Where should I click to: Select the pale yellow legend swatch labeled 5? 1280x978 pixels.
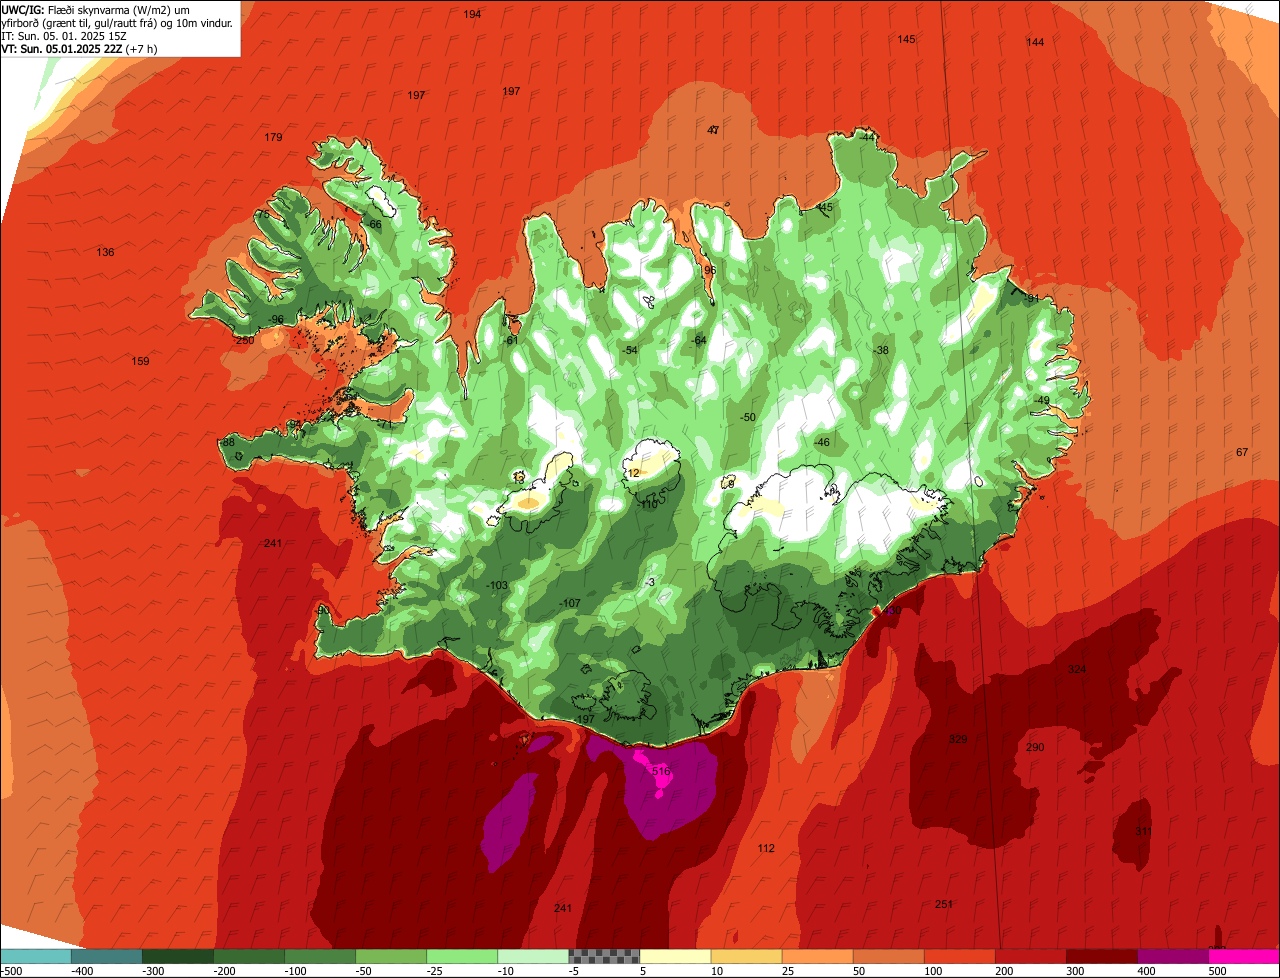pos(675,956)
